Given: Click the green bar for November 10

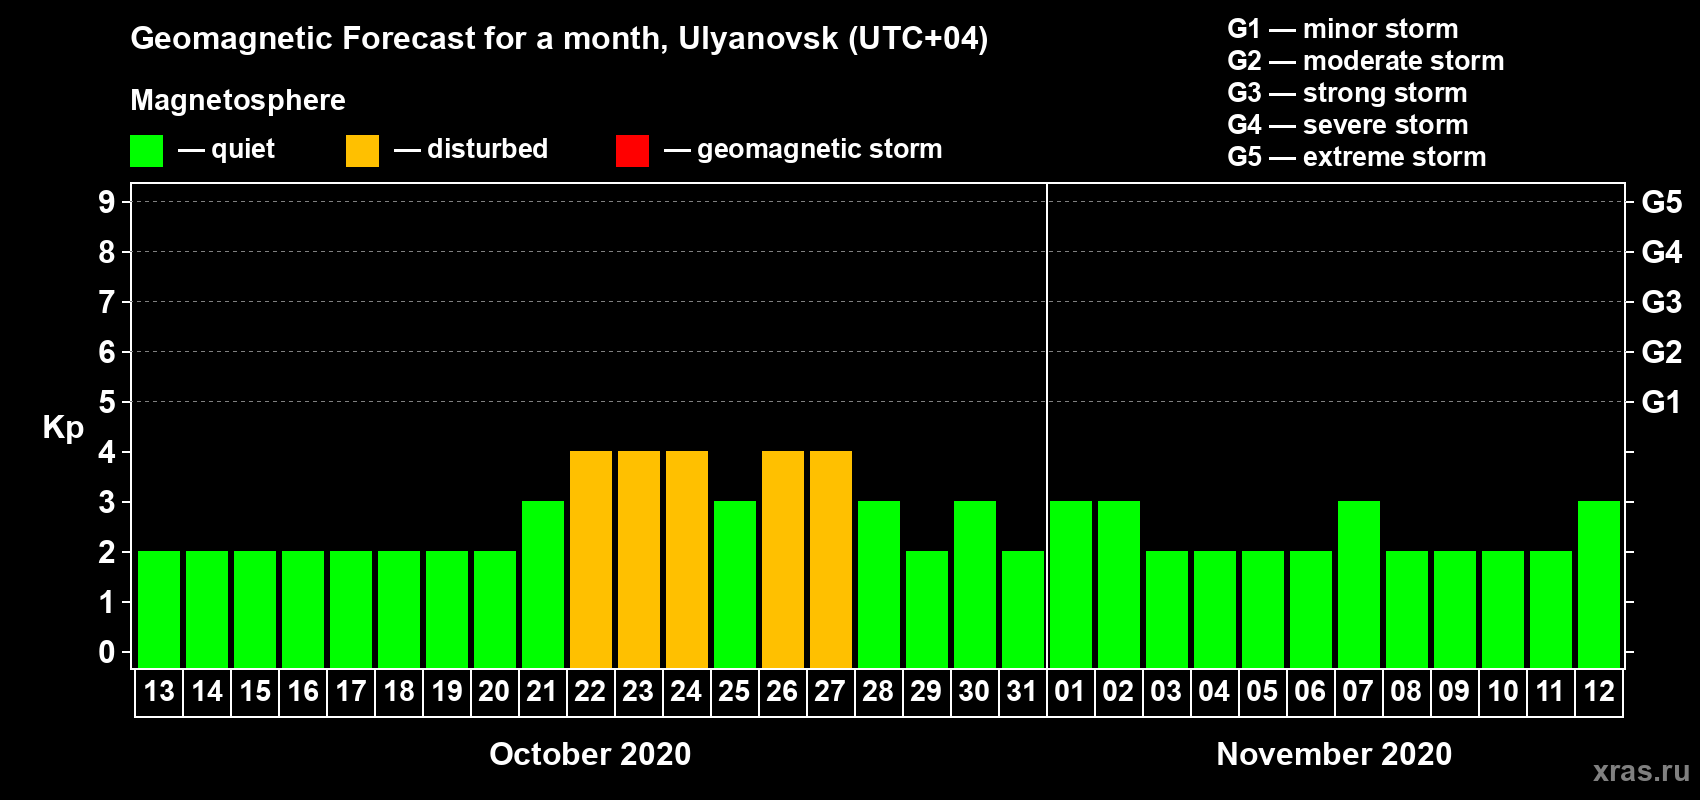Looking at the screenshot, I should 1503,609.
